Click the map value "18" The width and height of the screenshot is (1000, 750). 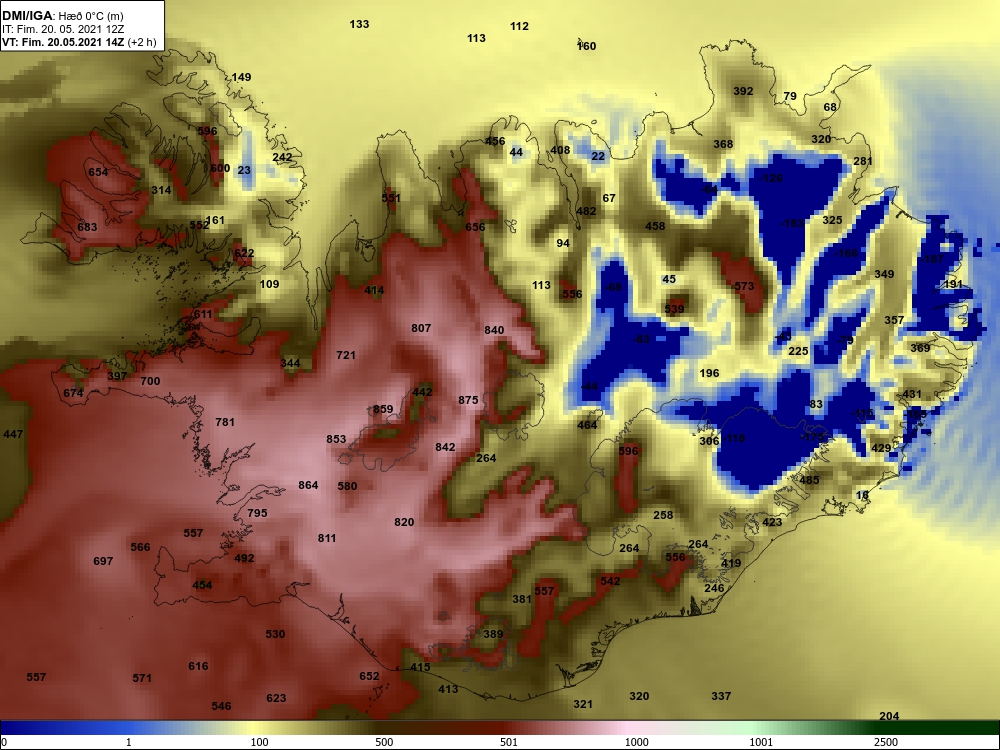[862, 496]
